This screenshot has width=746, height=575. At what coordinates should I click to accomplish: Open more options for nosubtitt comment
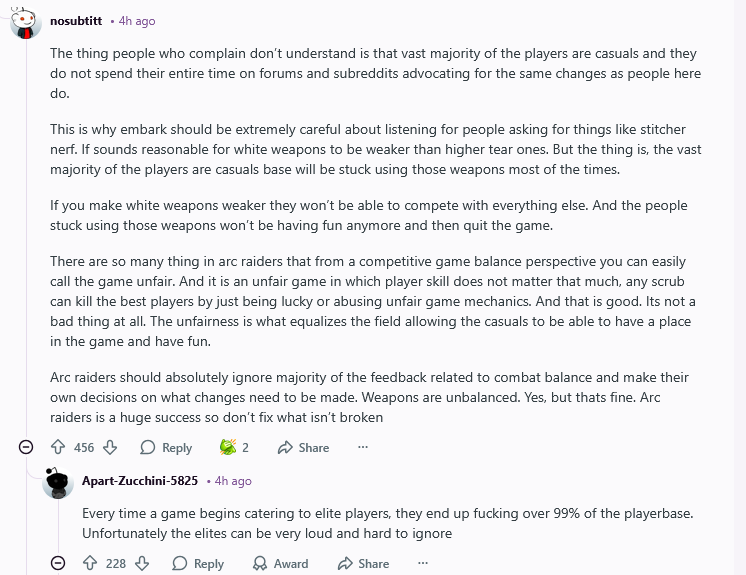tap(363, 447)
